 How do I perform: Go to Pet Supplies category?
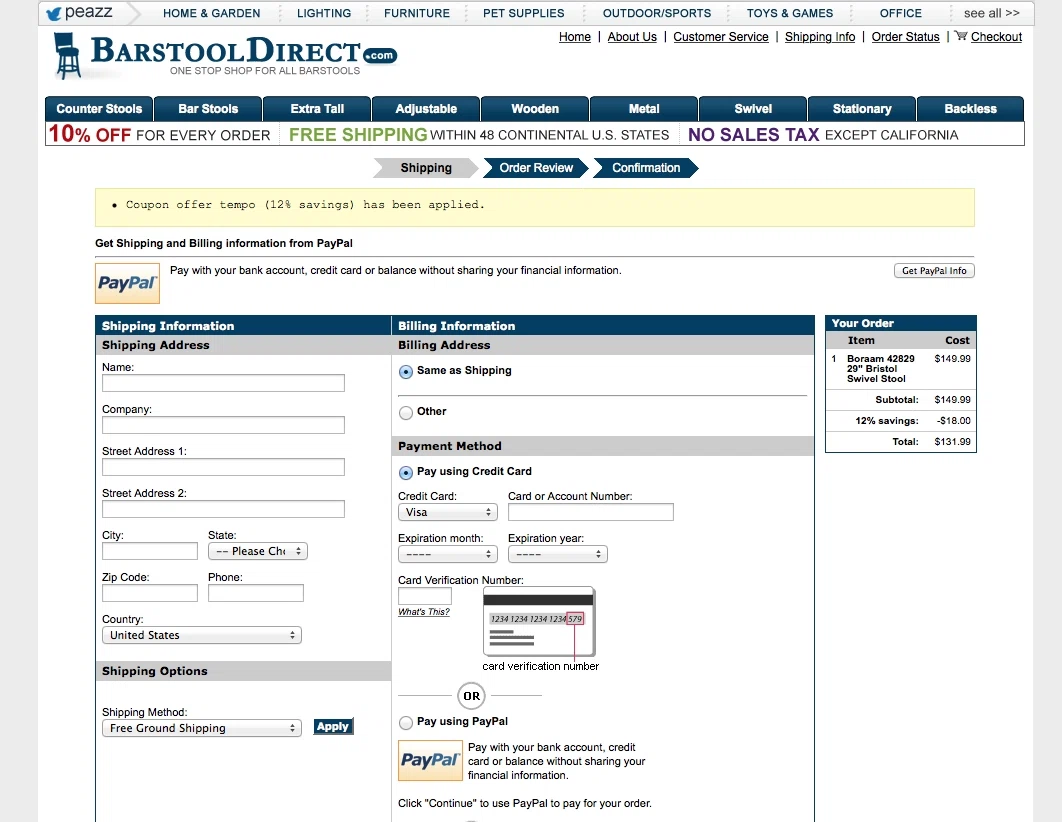524,13
